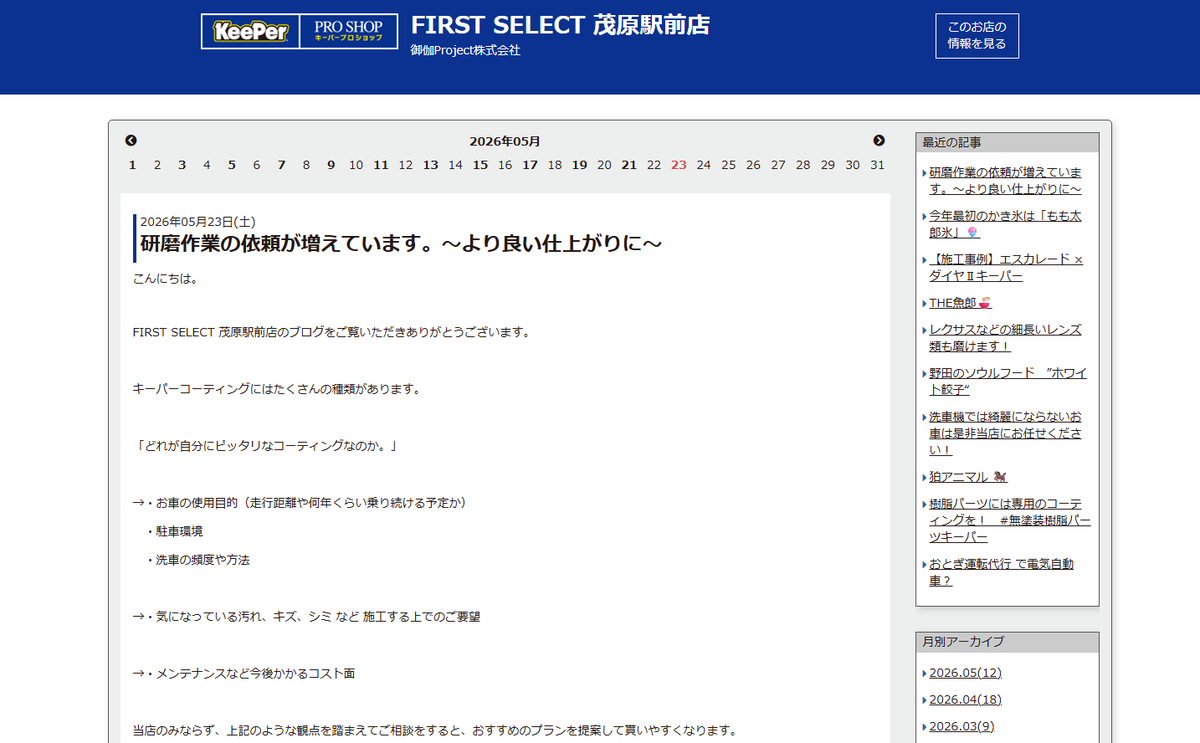Select day 15 in calendar
The width and height of the screenshot is (1200, 743).
click(480, 165)
